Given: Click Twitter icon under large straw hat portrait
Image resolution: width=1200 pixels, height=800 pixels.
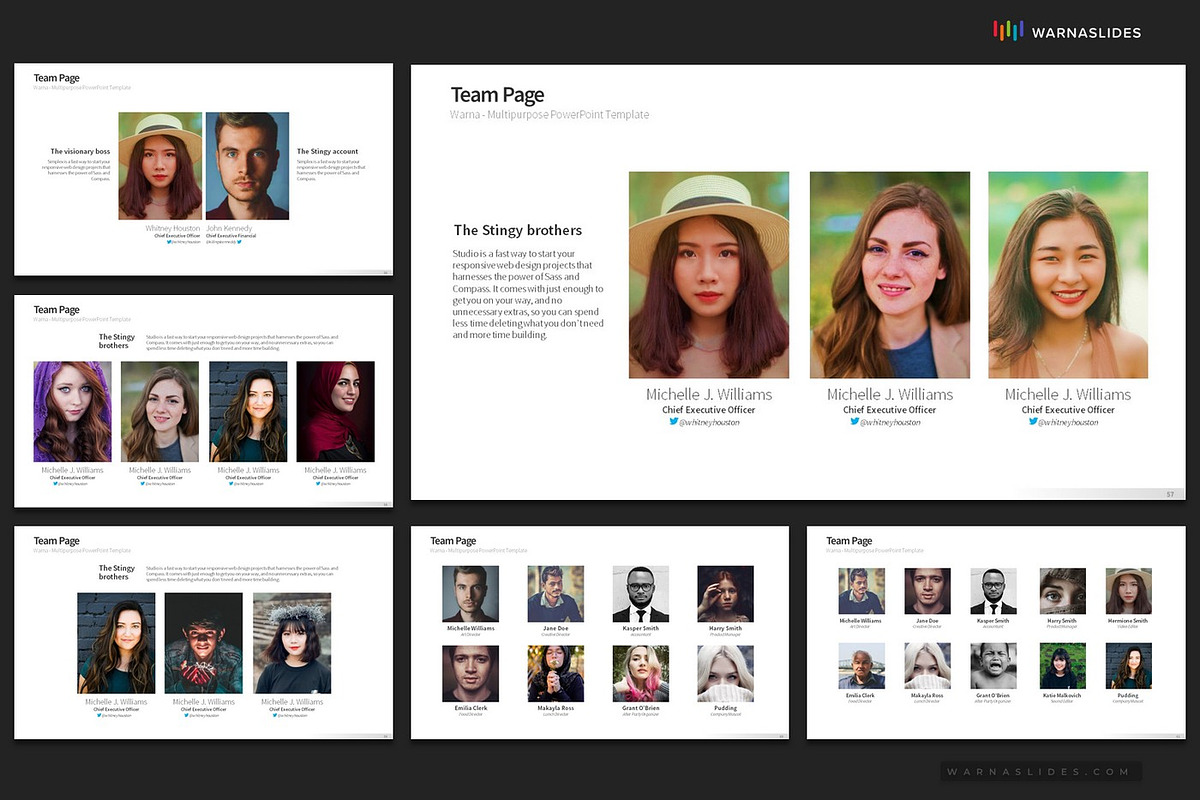Looking at the screenshot, I should coord(674,421).
